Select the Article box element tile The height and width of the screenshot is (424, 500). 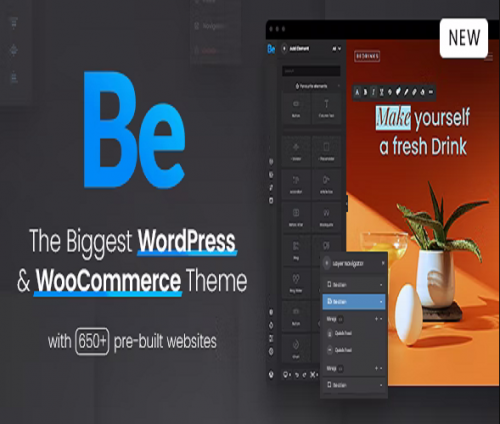[x=326, y=185]
